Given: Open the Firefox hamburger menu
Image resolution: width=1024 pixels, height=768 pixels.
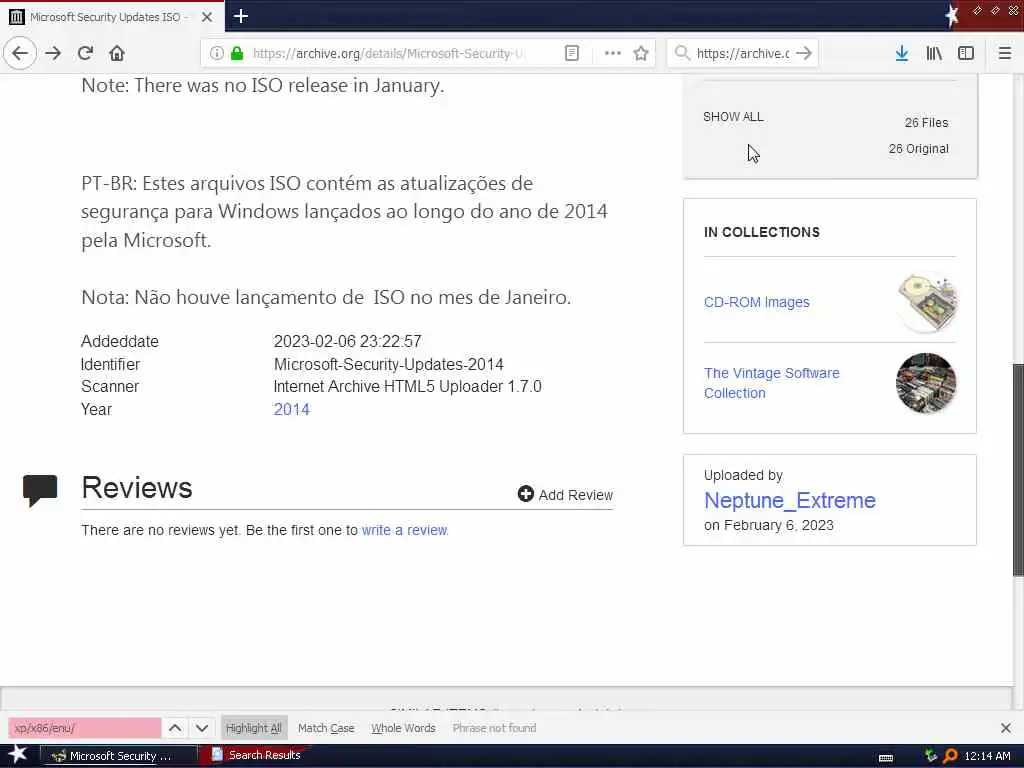Looking at the screenshot, I should (x=1004, y=53).
